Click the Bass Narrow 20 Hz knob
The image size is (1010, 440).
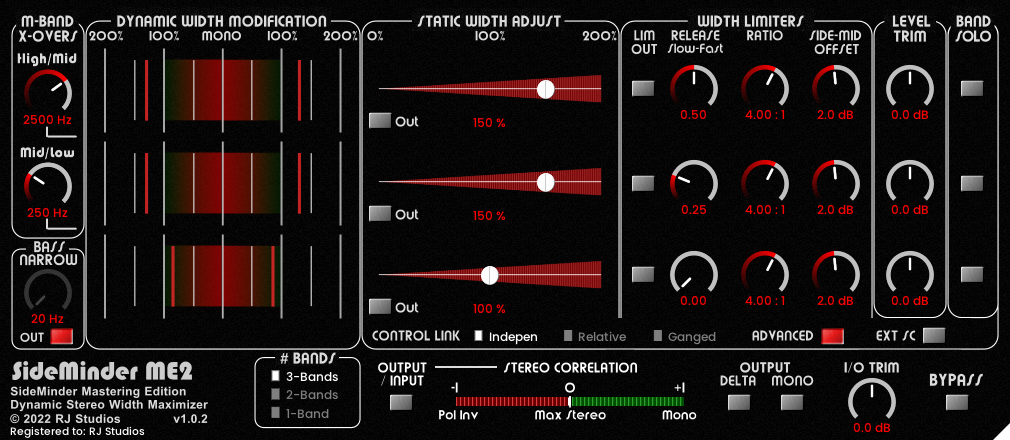[x=47, y=292]
